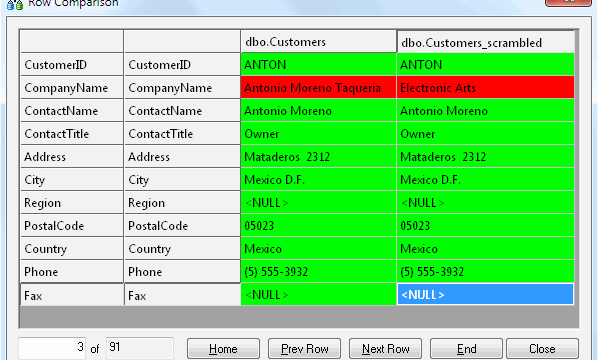
Task: Click ANTON in the dbo.Customers column
Action: tap(318, 64)
